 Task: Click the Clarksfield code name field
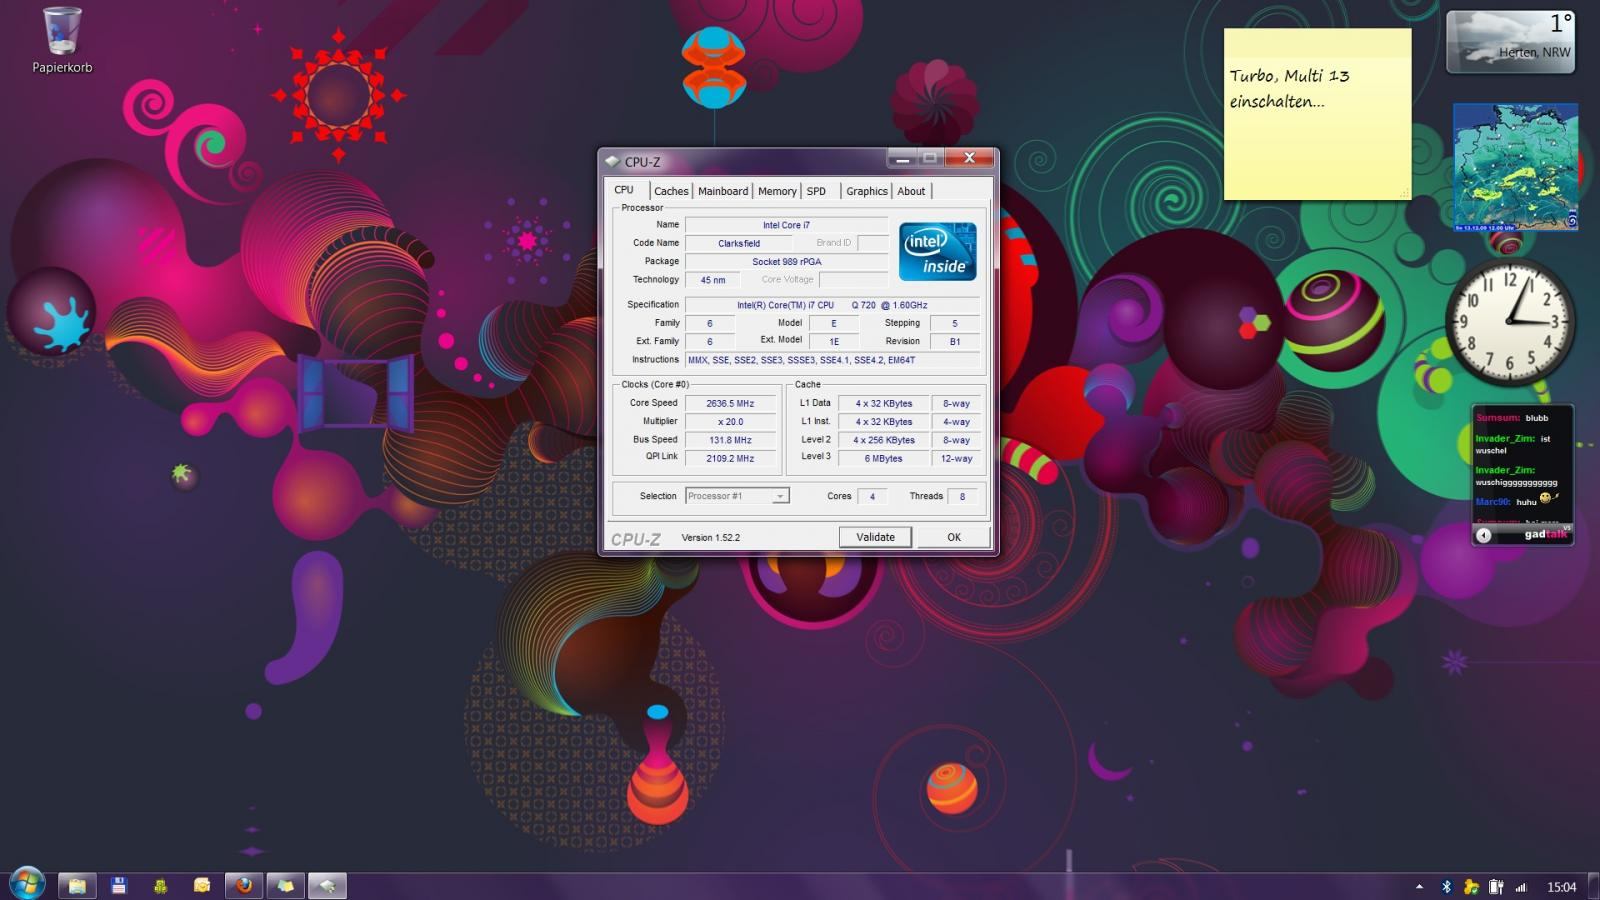click(x=738, y=243)
